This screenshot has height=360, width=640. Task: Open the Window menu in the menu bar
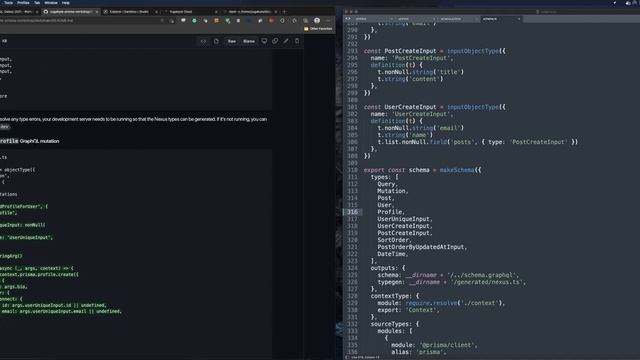coord(51,3)
